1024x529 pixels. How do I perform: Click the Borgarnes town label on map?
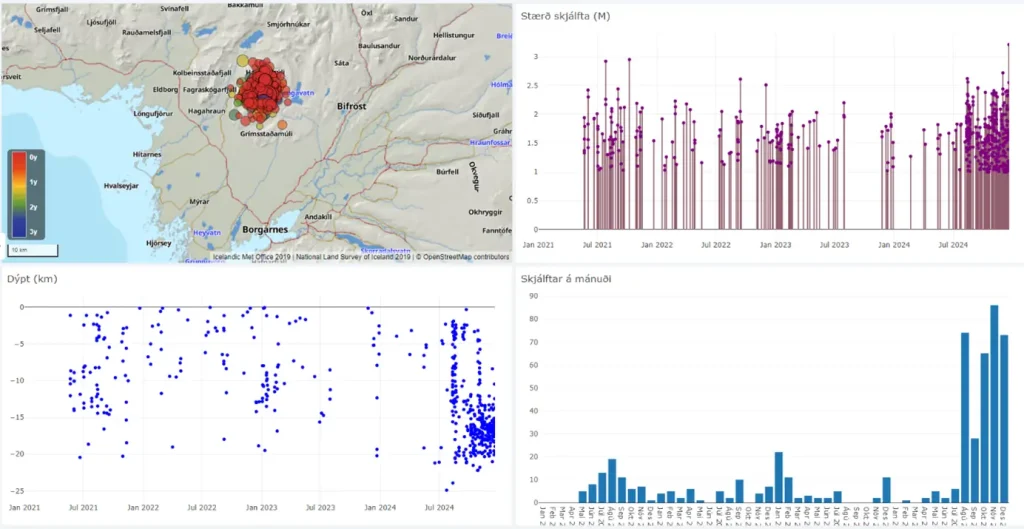tap(266, 231)
